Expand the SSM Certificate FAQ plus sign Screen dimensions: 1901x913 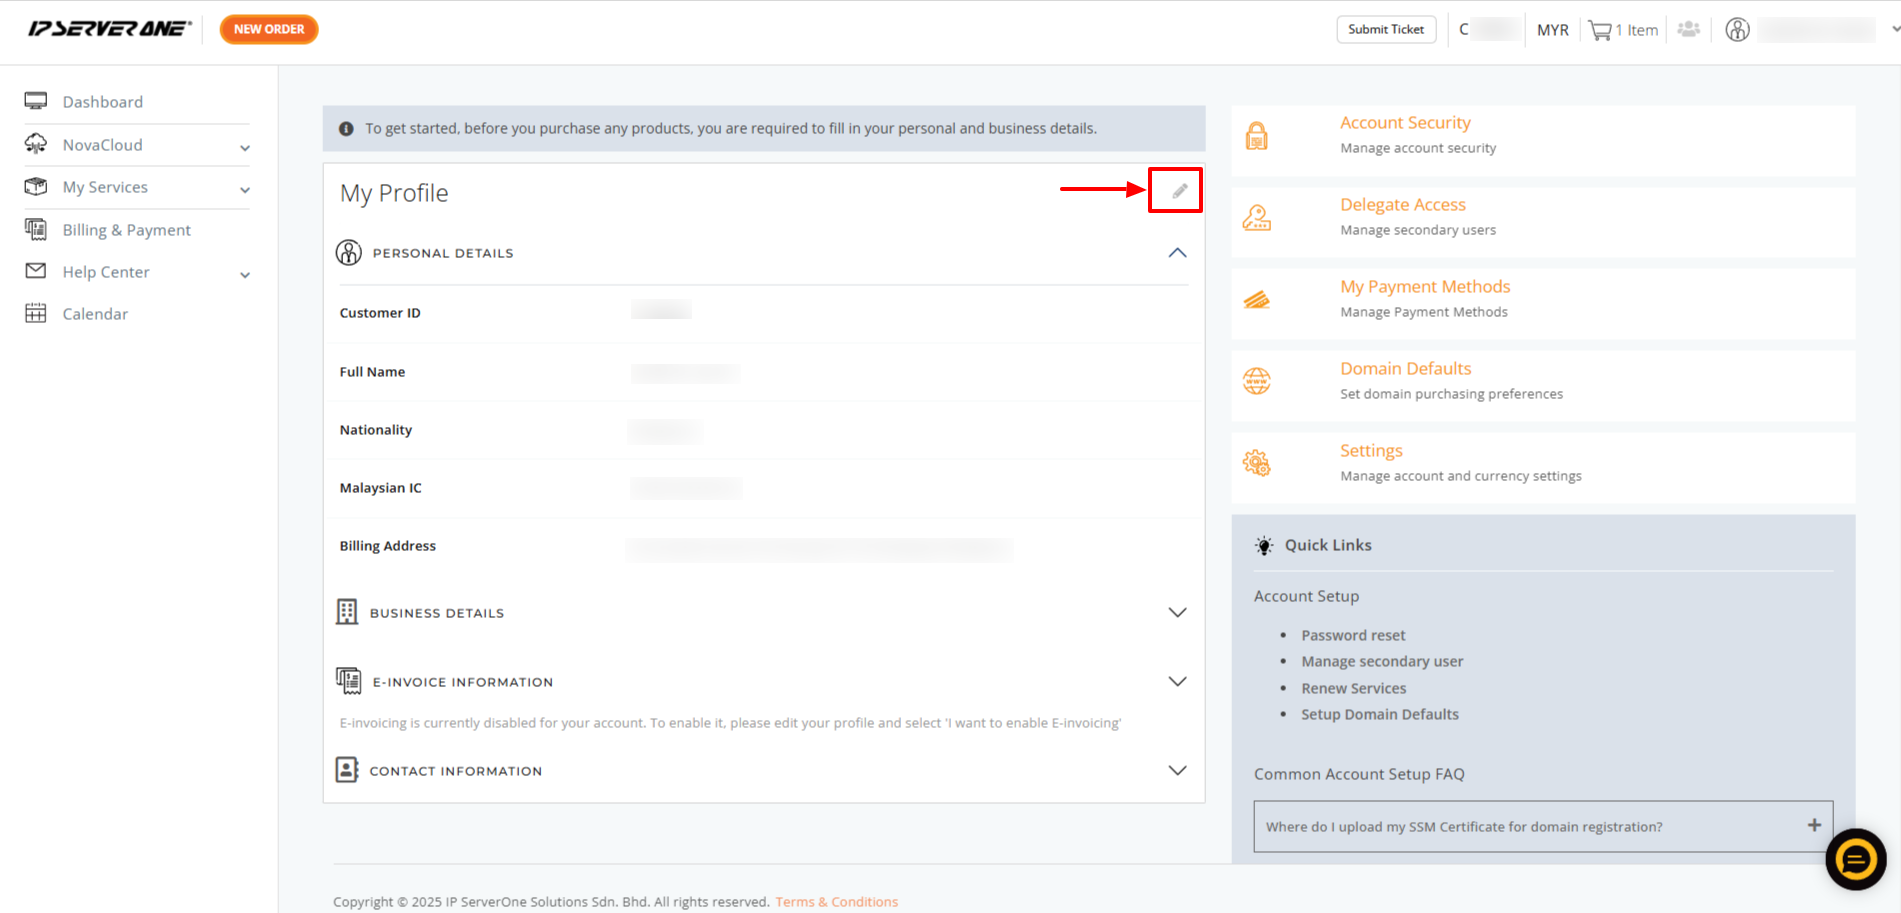pos(1814,825)
